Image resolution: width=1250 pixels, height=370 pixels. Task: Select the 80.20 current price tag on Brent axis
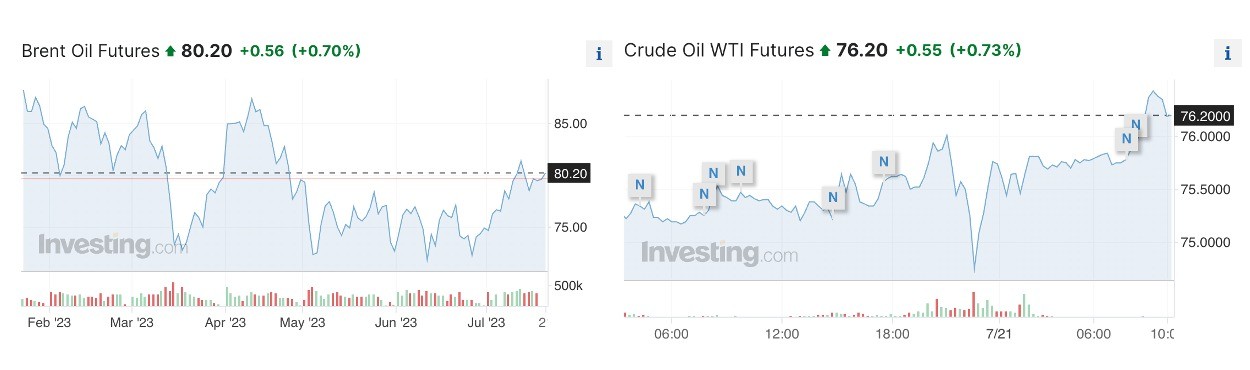click(x=570, y=173)
